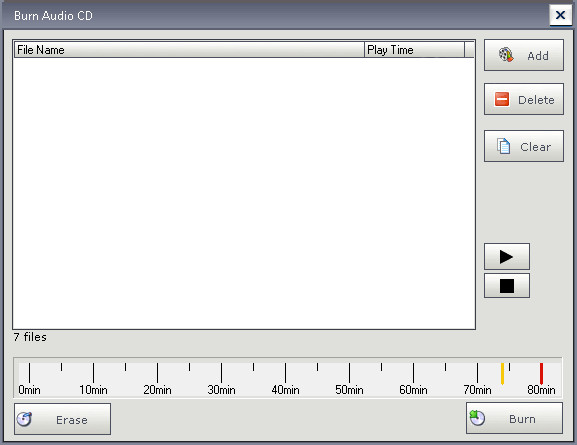Click the 40min label on the time ruler
Viewport: 577px width, 445px height.
[285, 390]
